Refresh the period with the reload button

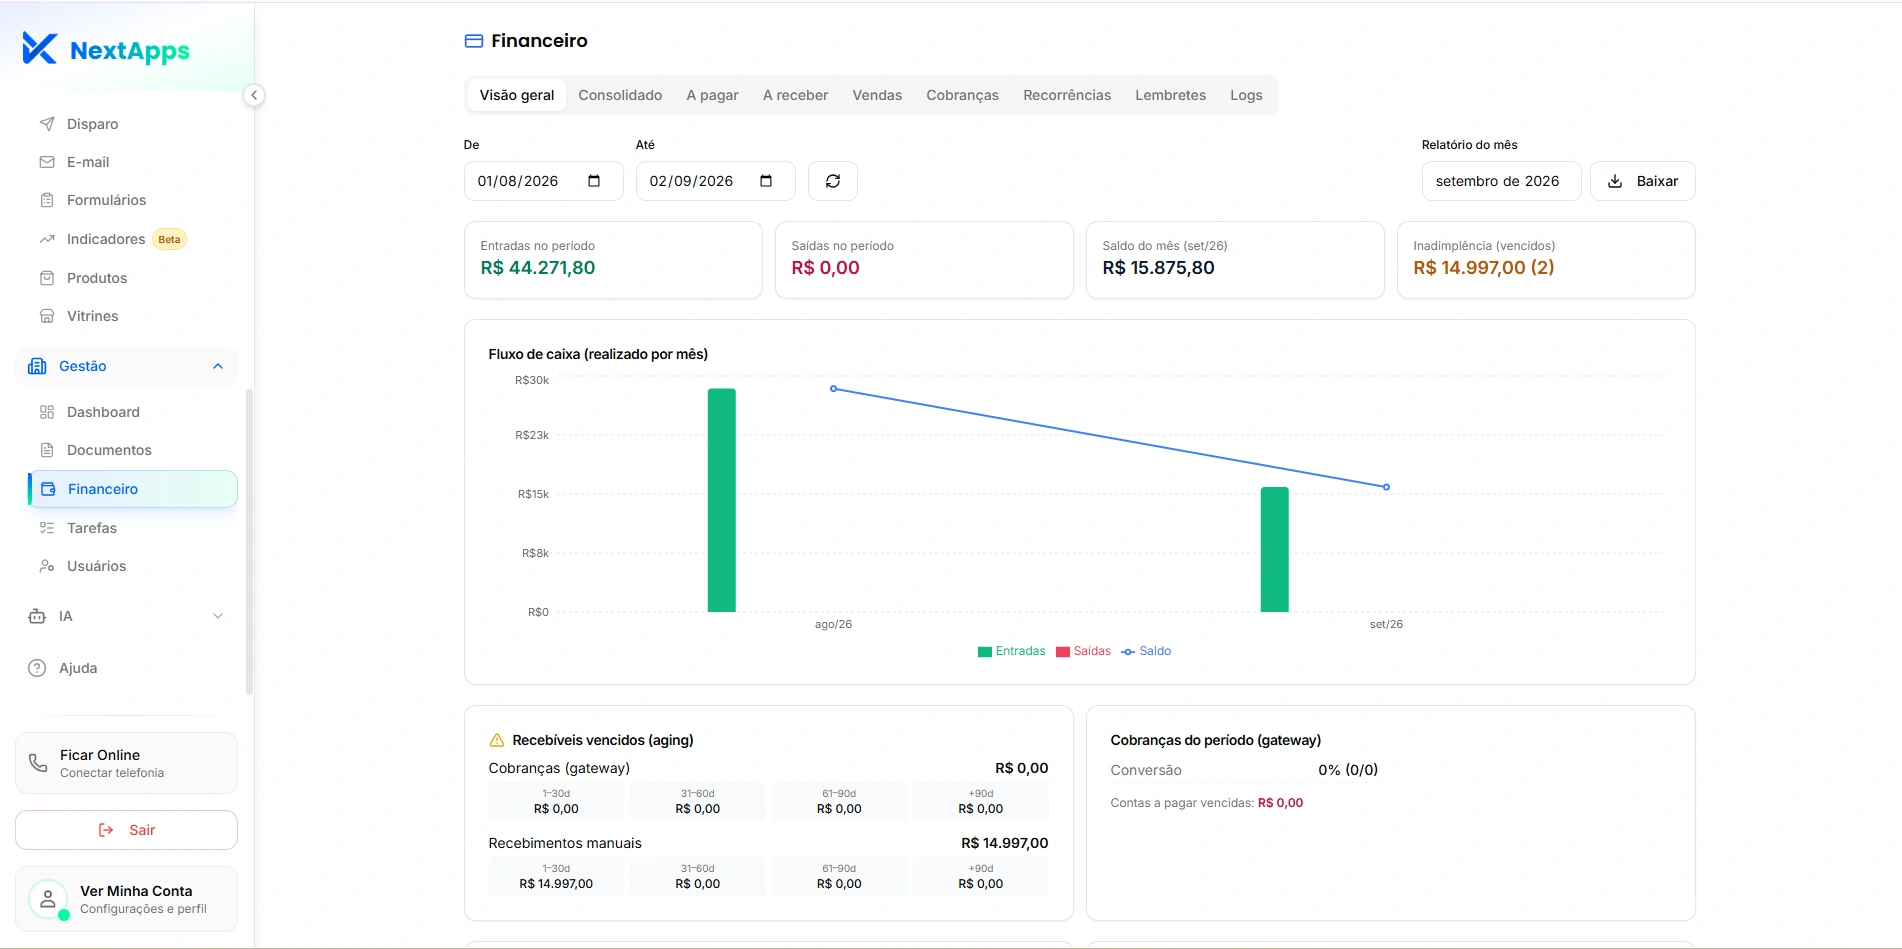click(833, 181)
